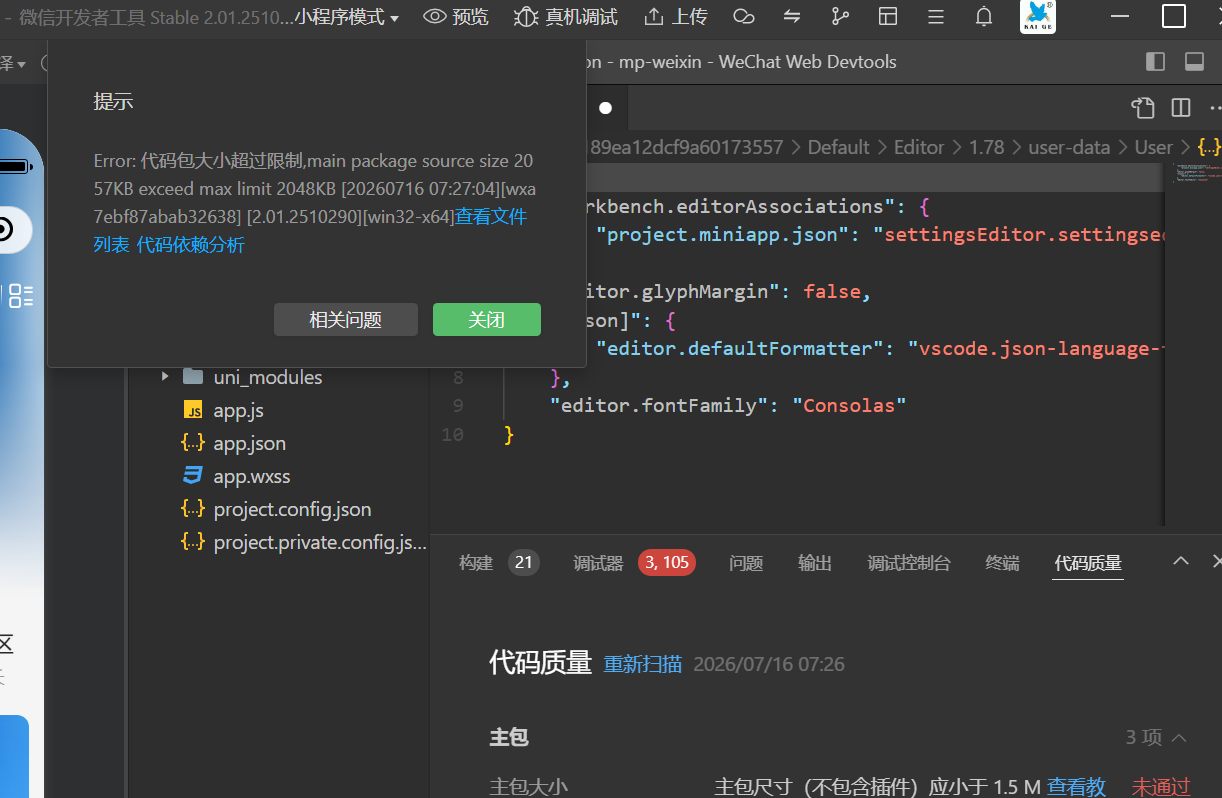Click the notification bell icon
Viewport: 1222px width, 798px height.
click(984, 16)
